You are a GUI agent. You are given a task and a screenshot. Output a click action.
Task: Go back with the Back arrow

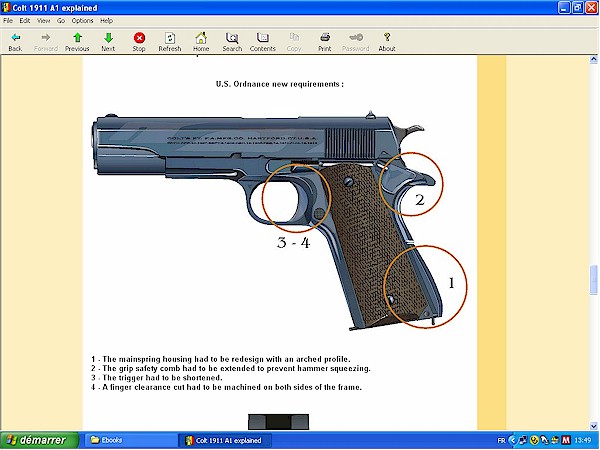(15, 41)
